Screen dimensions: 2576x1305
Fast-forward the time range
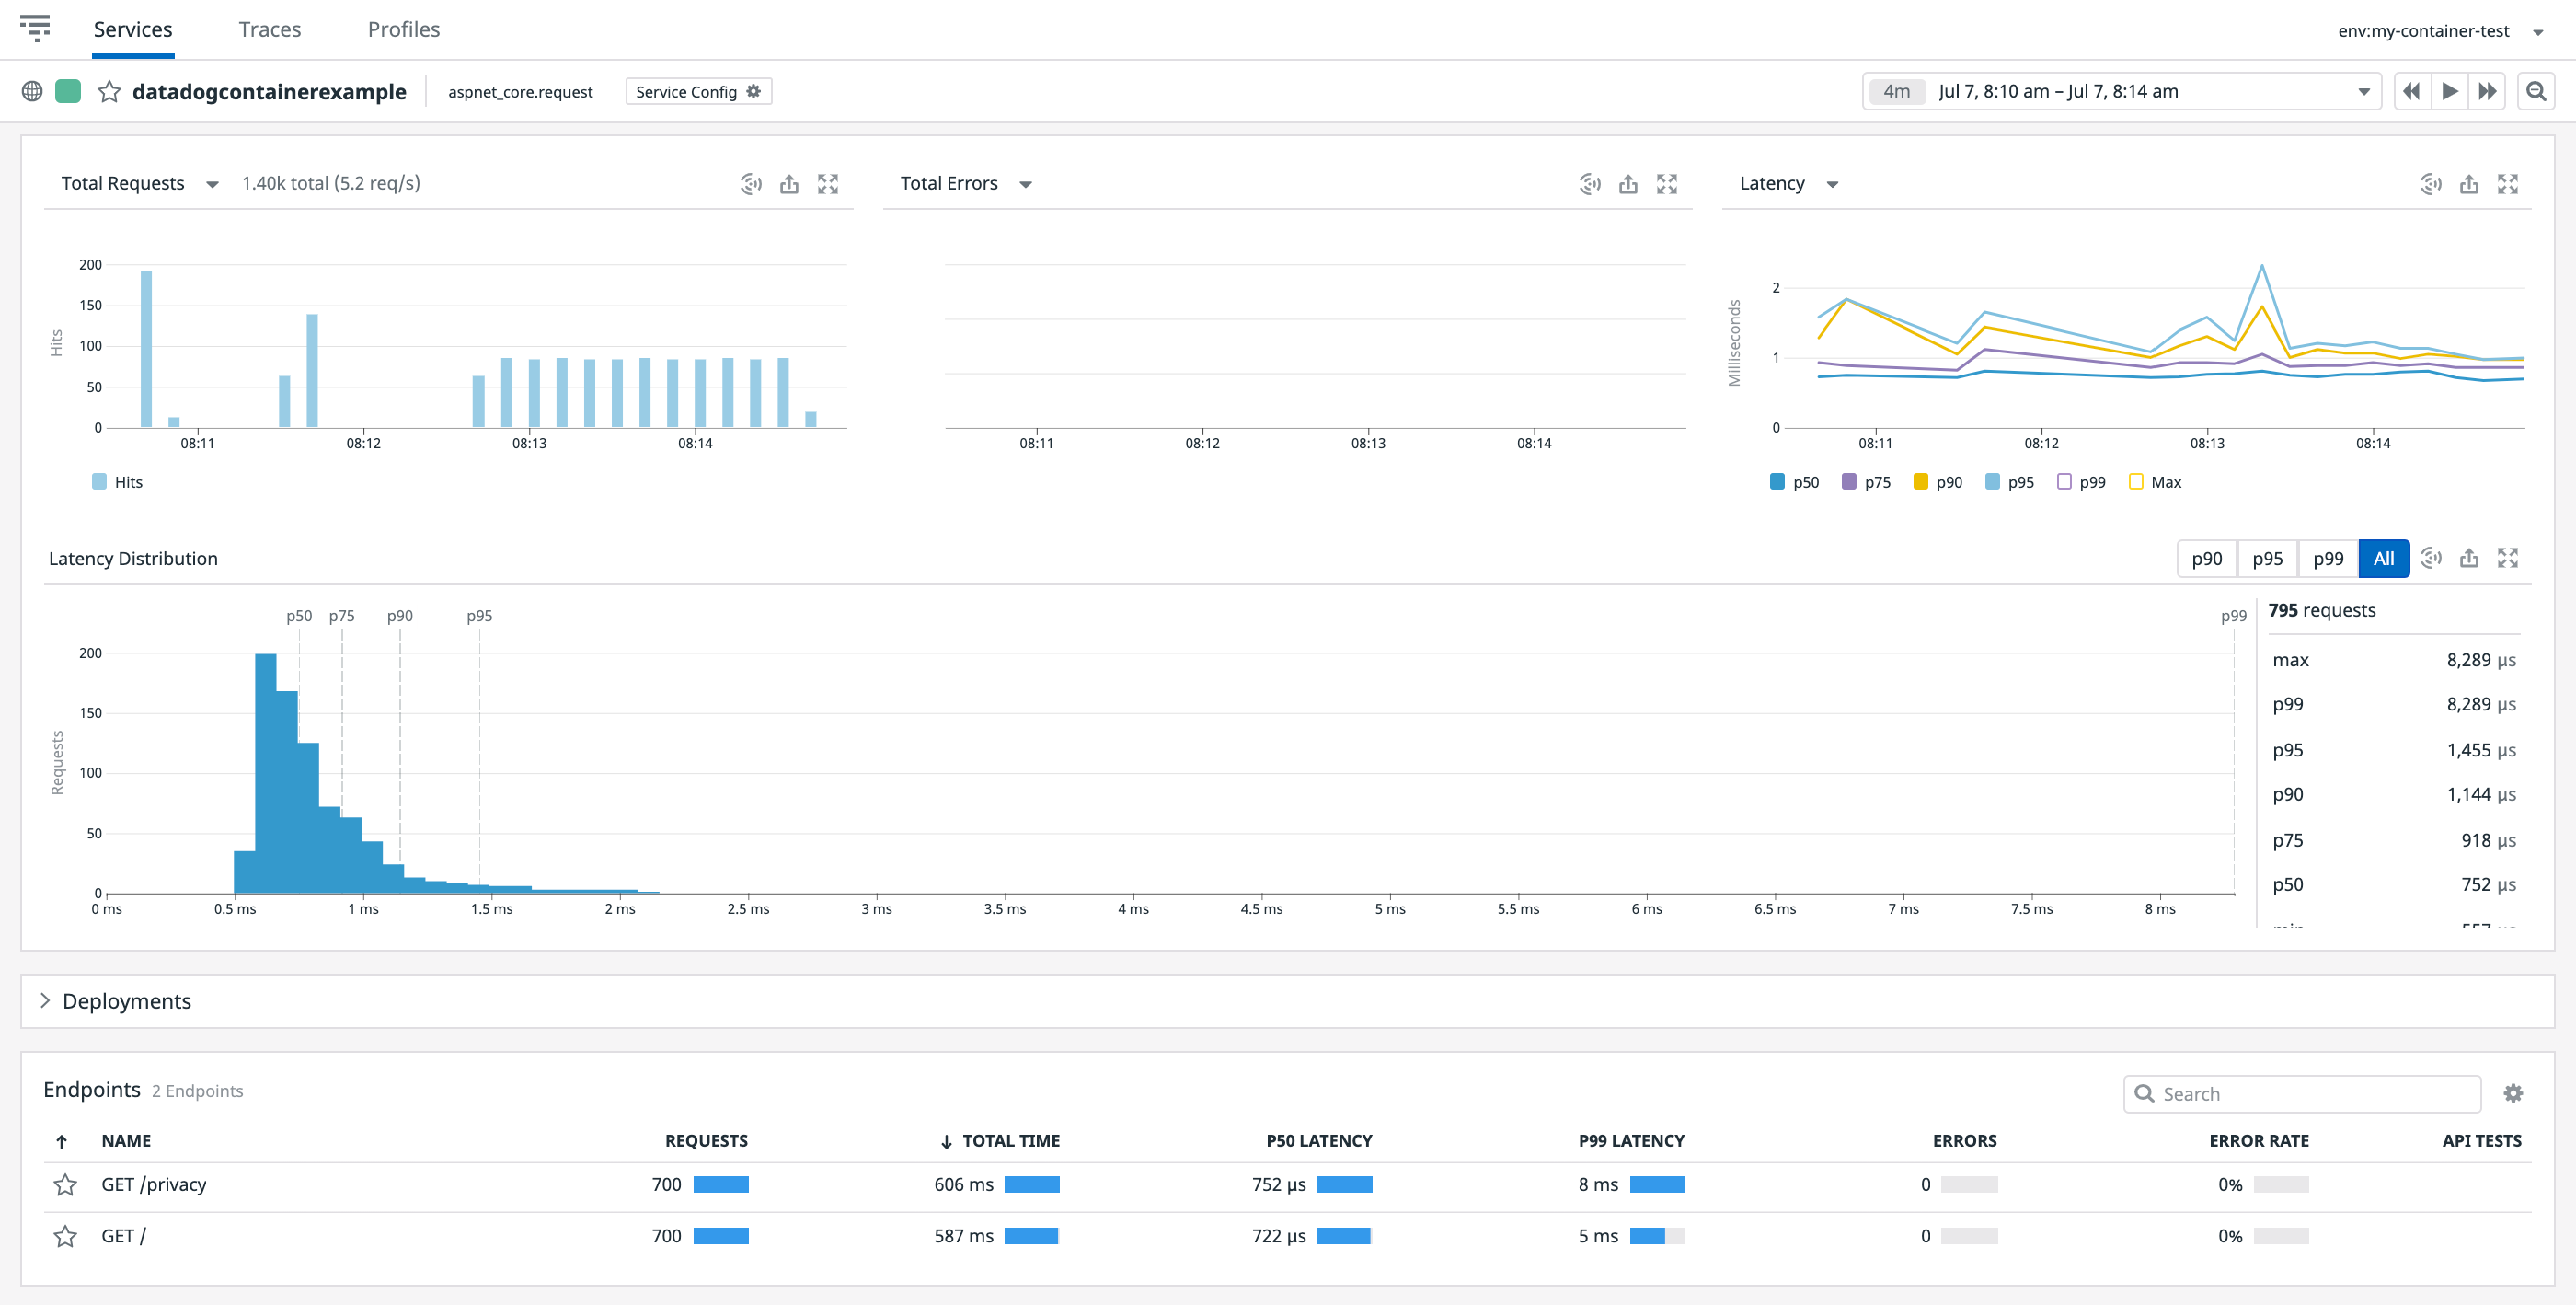[x=2487, y=91]
